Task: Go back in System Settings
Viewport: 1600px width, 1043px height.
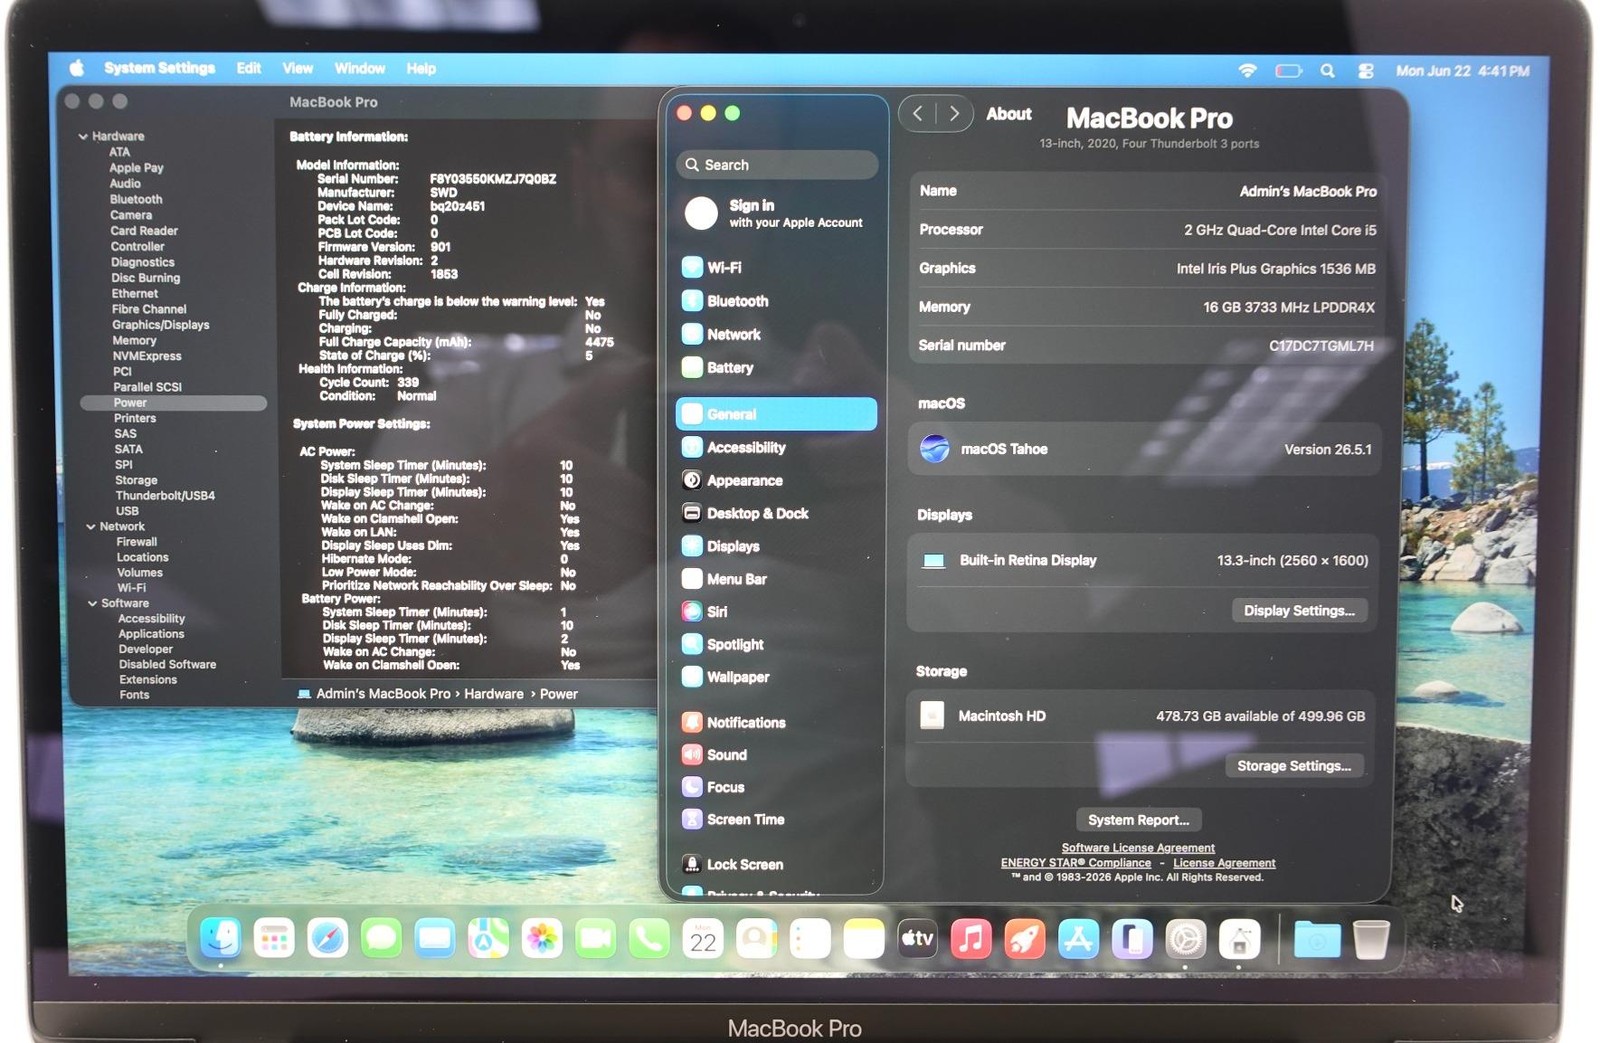Action: point(917,113)
